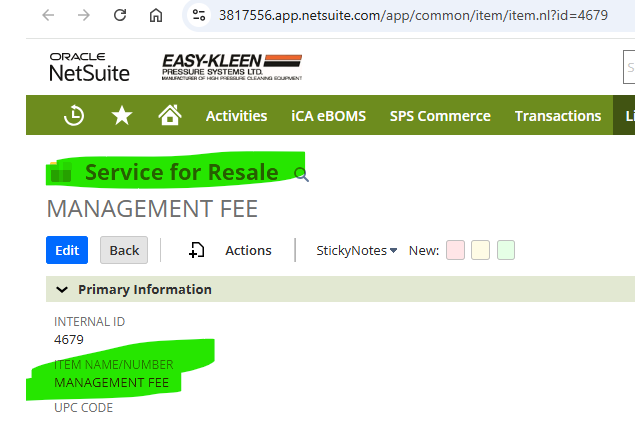Click the item type icon next to Service for Resale
Image resolution: width=635 pixels, height=425 pixels.
61,172
